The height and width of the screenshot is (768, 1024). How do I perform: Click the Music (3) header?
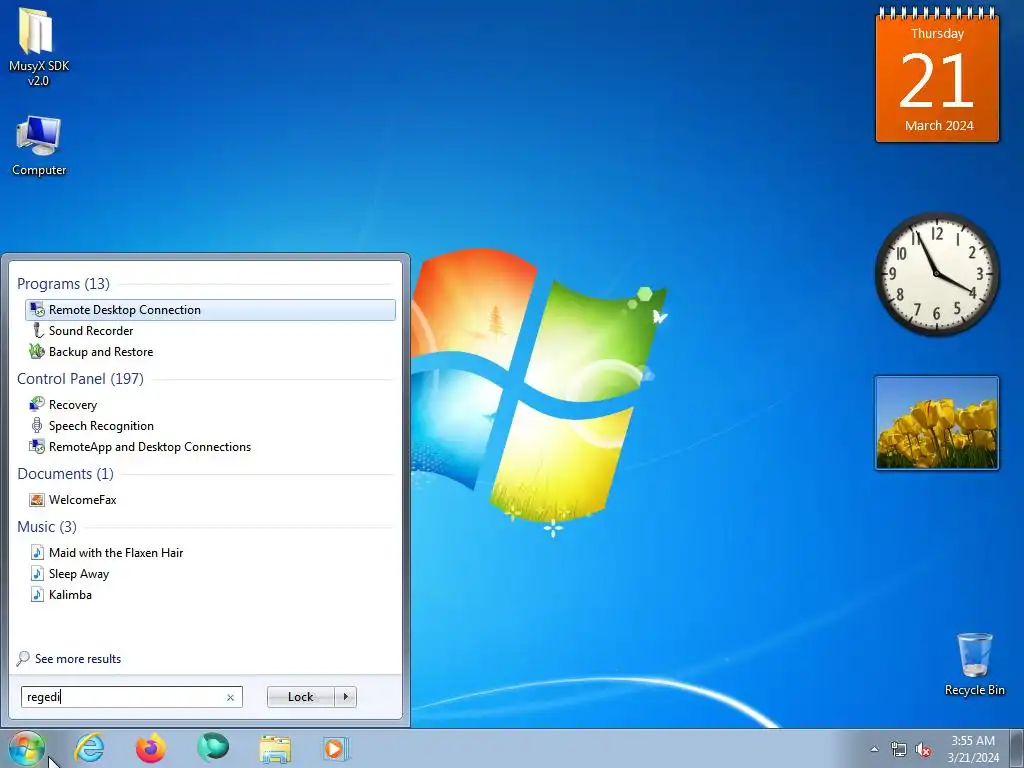pyautogui.click(x=47, y=526)
